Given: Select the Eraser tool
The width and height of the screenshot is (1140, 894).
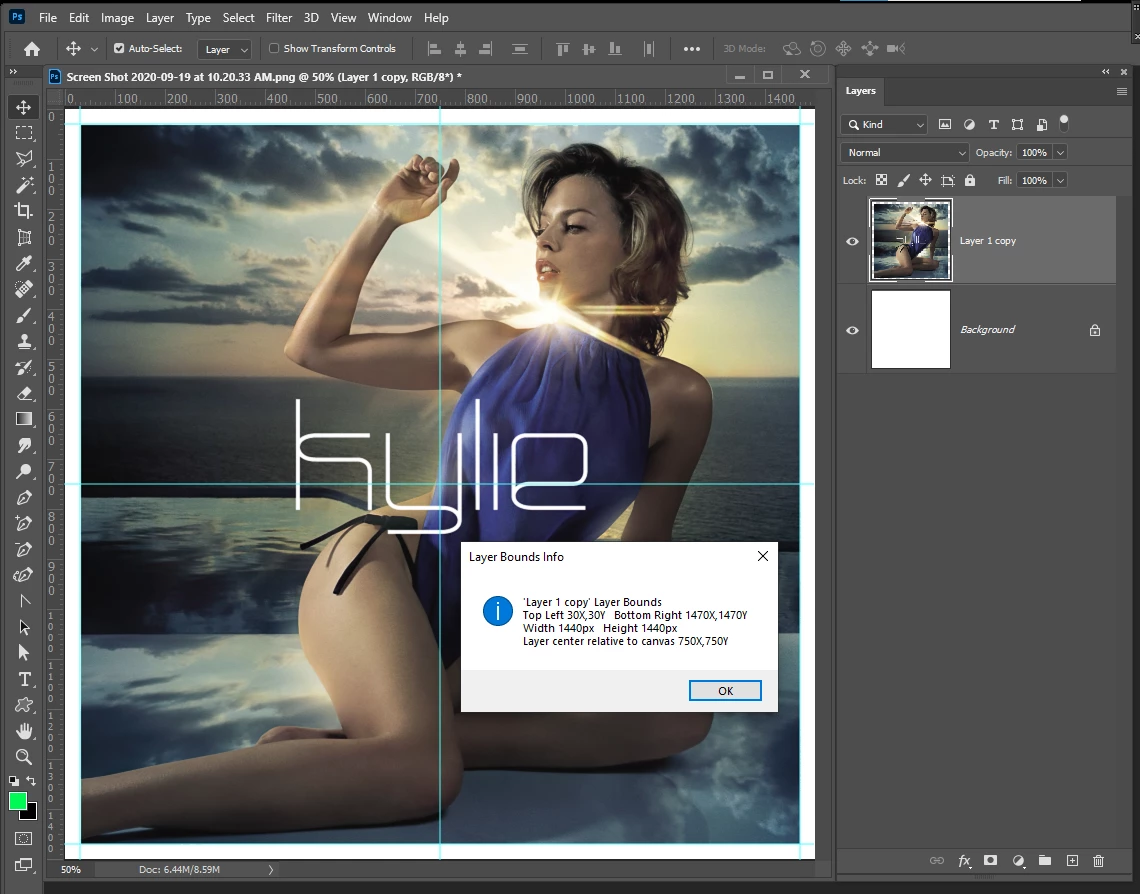Looking at the screenshot, I should 24,393.
